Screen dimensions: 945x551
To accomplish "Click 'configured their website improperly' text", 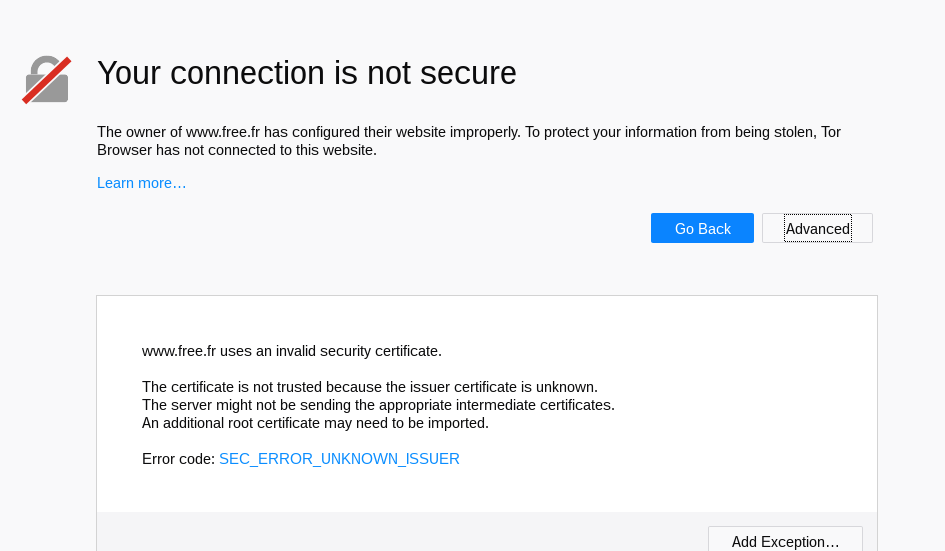I will [406, 132].
